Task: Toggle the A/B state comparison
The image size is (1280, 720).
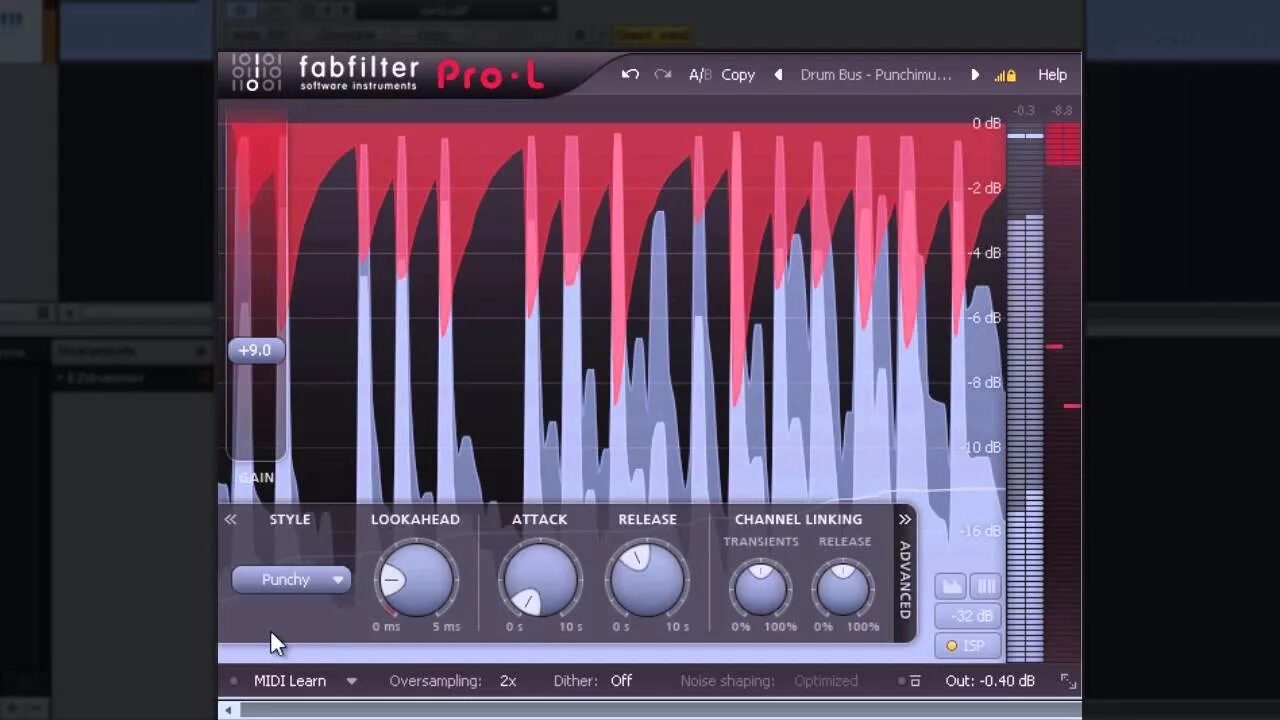Action: 700,75
